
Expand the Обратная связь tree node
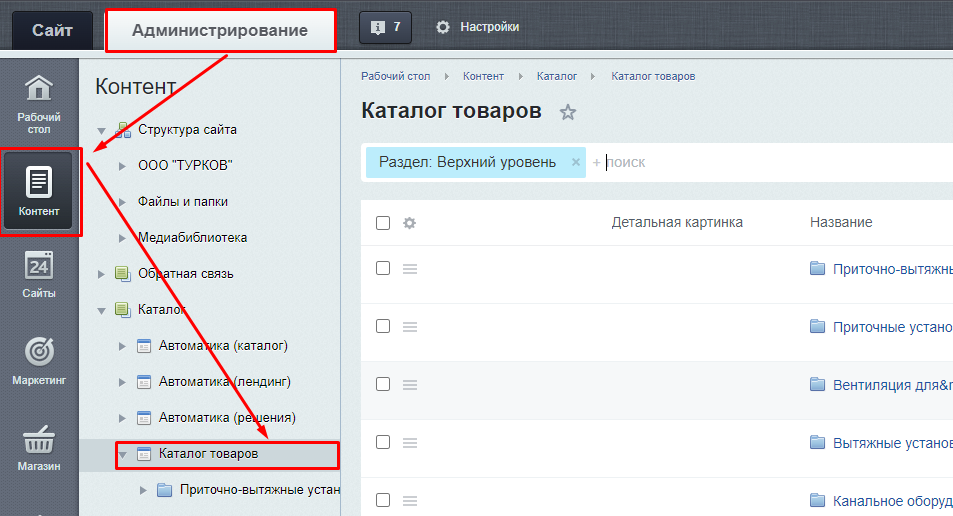[x=101, y=274]
